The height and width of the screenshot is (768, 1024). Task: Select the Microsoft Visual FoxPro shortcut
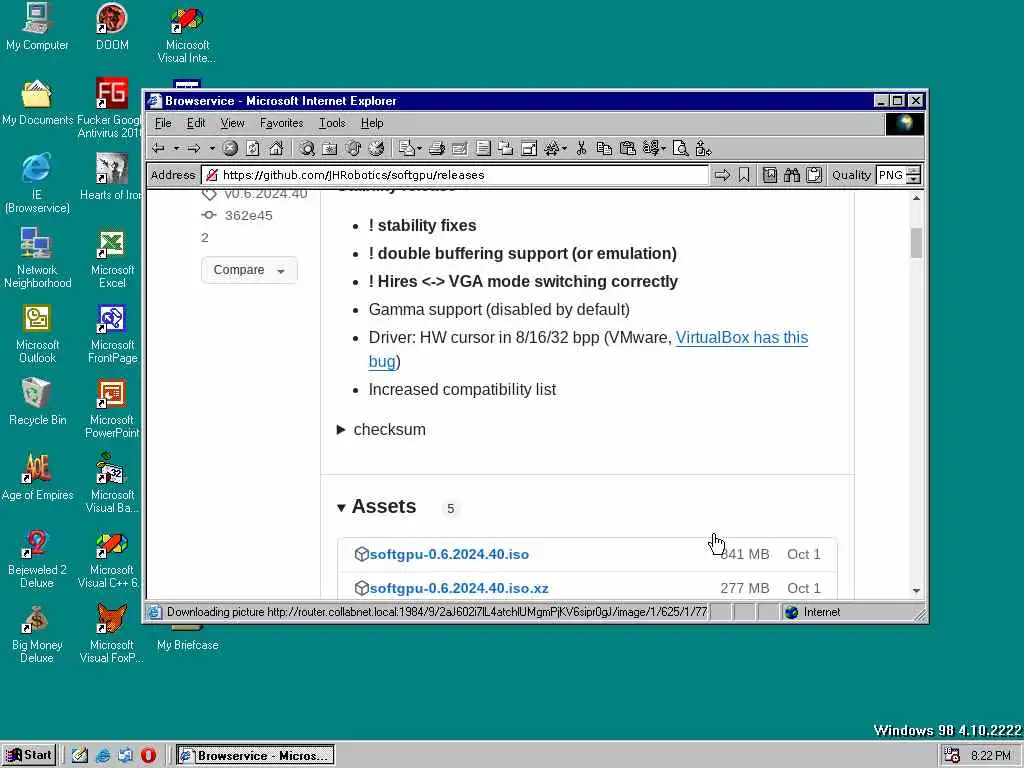tap(112, 634)
